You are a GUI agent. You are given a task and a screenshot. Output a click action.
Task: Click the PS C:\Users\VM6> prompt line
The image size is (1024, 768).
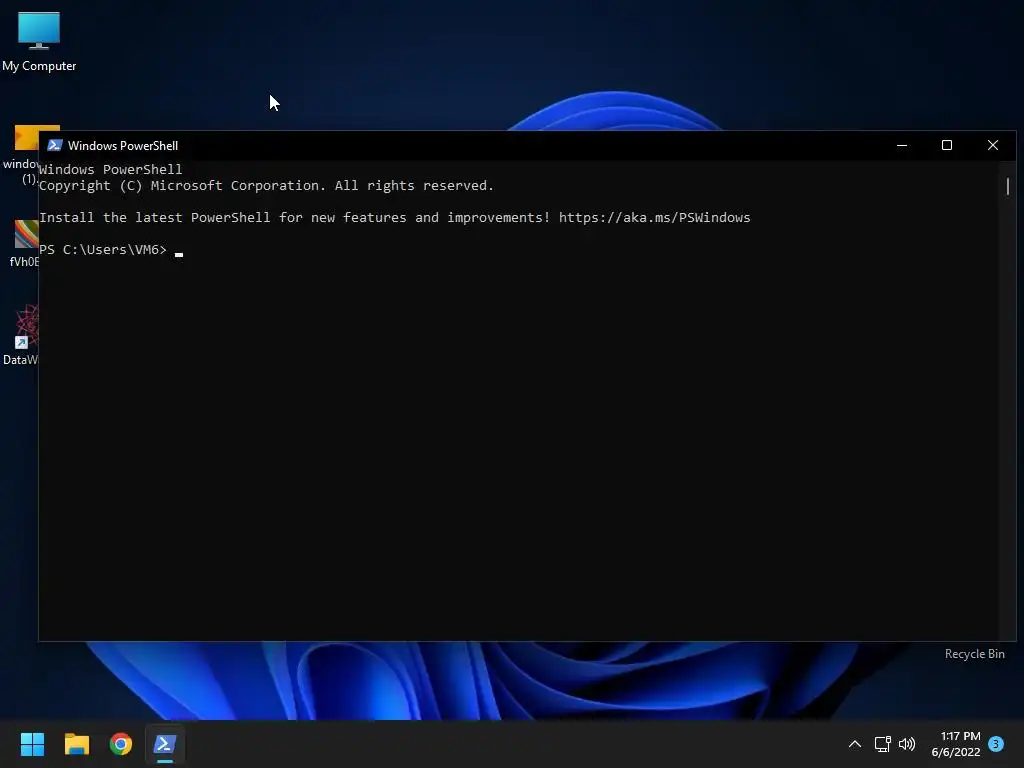103,249
